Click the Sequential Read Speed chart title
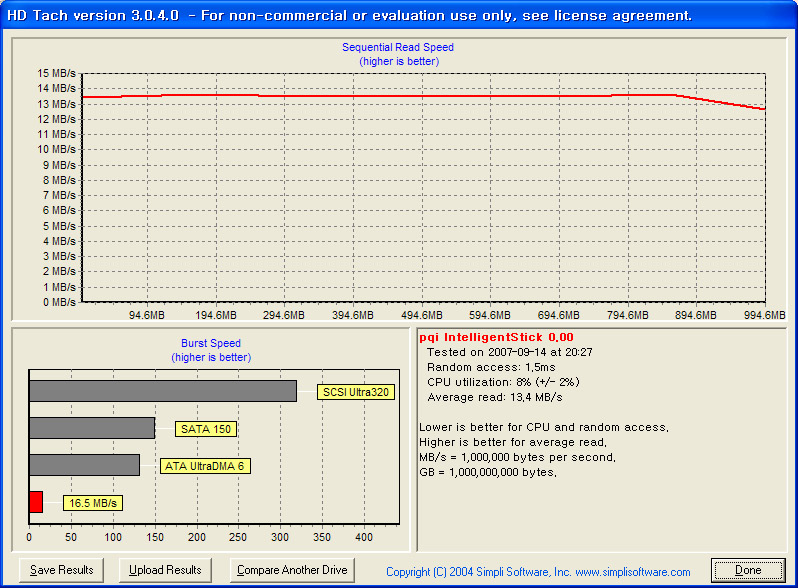 tap(398, 47)
